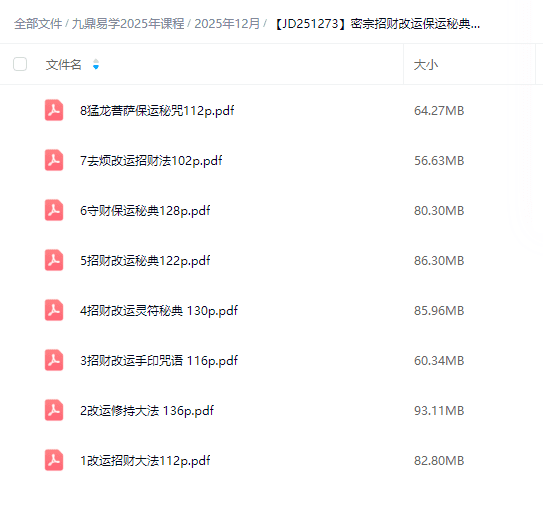Open file 1改运招财大法112p.pdf
This screenshot has width=543, height=506.
(145, 461)
